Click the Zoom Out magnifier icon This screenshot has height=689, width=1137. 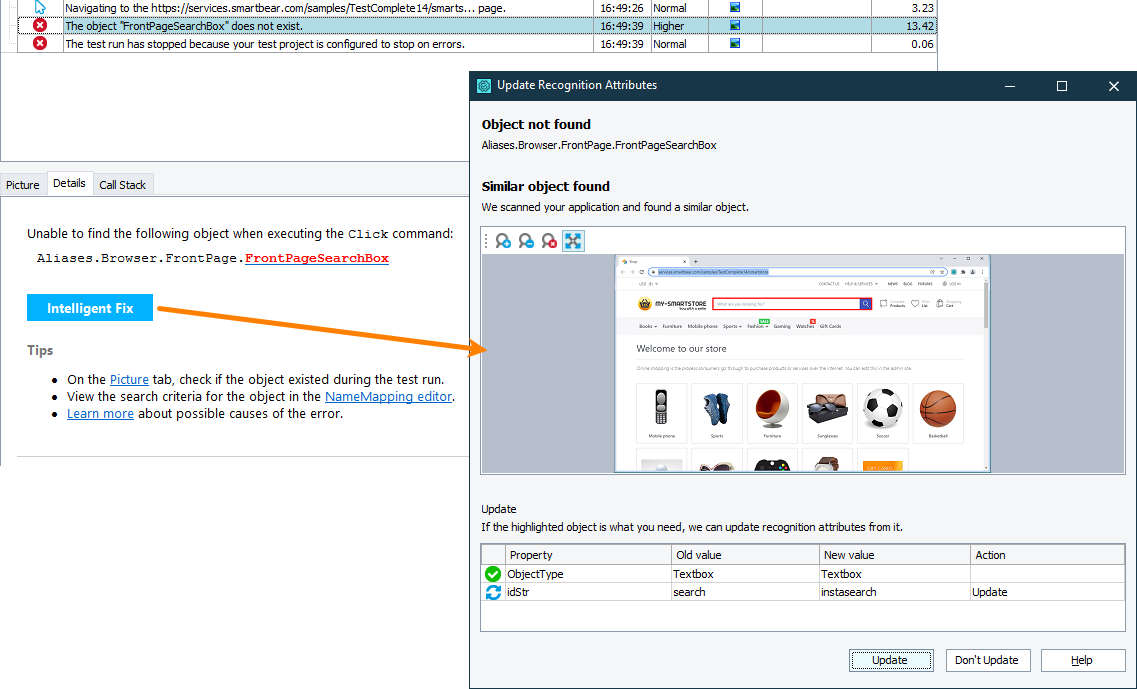point(525,240)
